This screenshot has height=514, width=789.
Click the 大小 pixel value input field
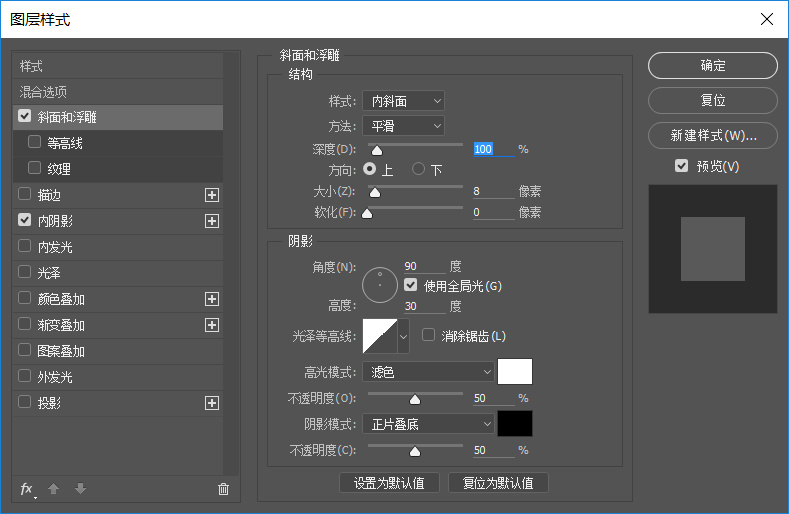(492, 191)
